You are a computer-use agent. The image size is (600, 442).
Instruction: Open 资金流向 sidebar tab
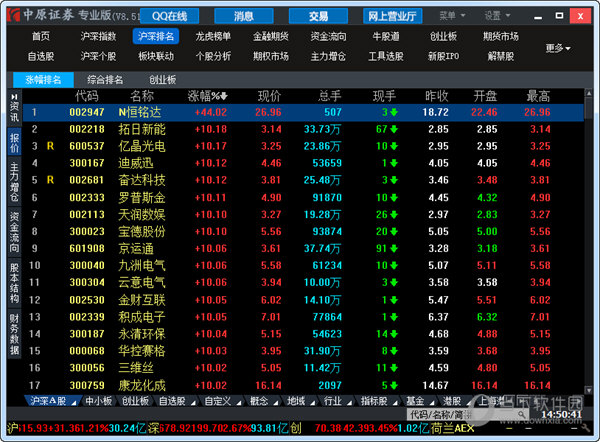tap(15, 232)
